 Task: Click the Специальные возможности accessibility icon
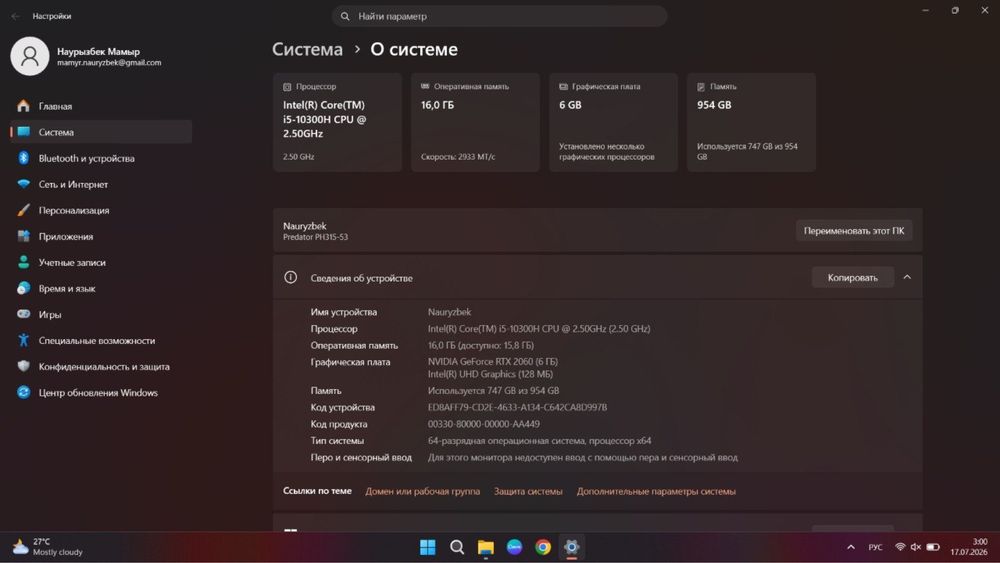click(x=24, y=340)
